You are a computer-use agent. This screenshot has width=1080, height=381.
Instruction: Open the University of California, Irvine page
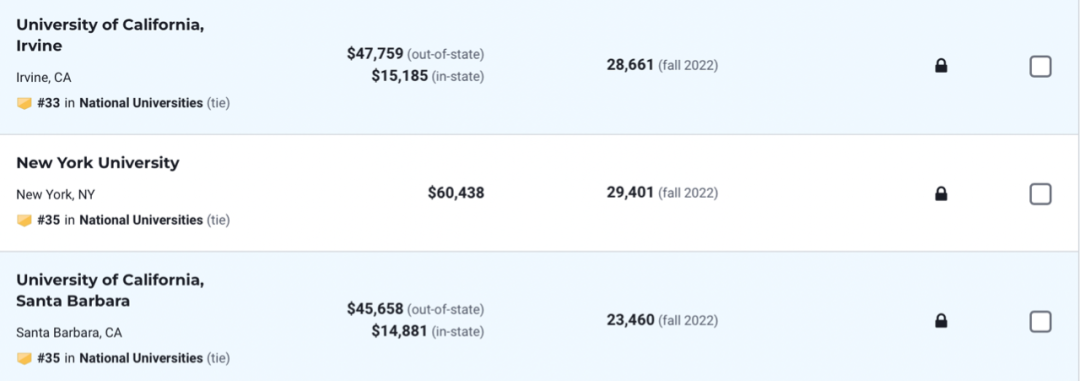coord(110,36)
